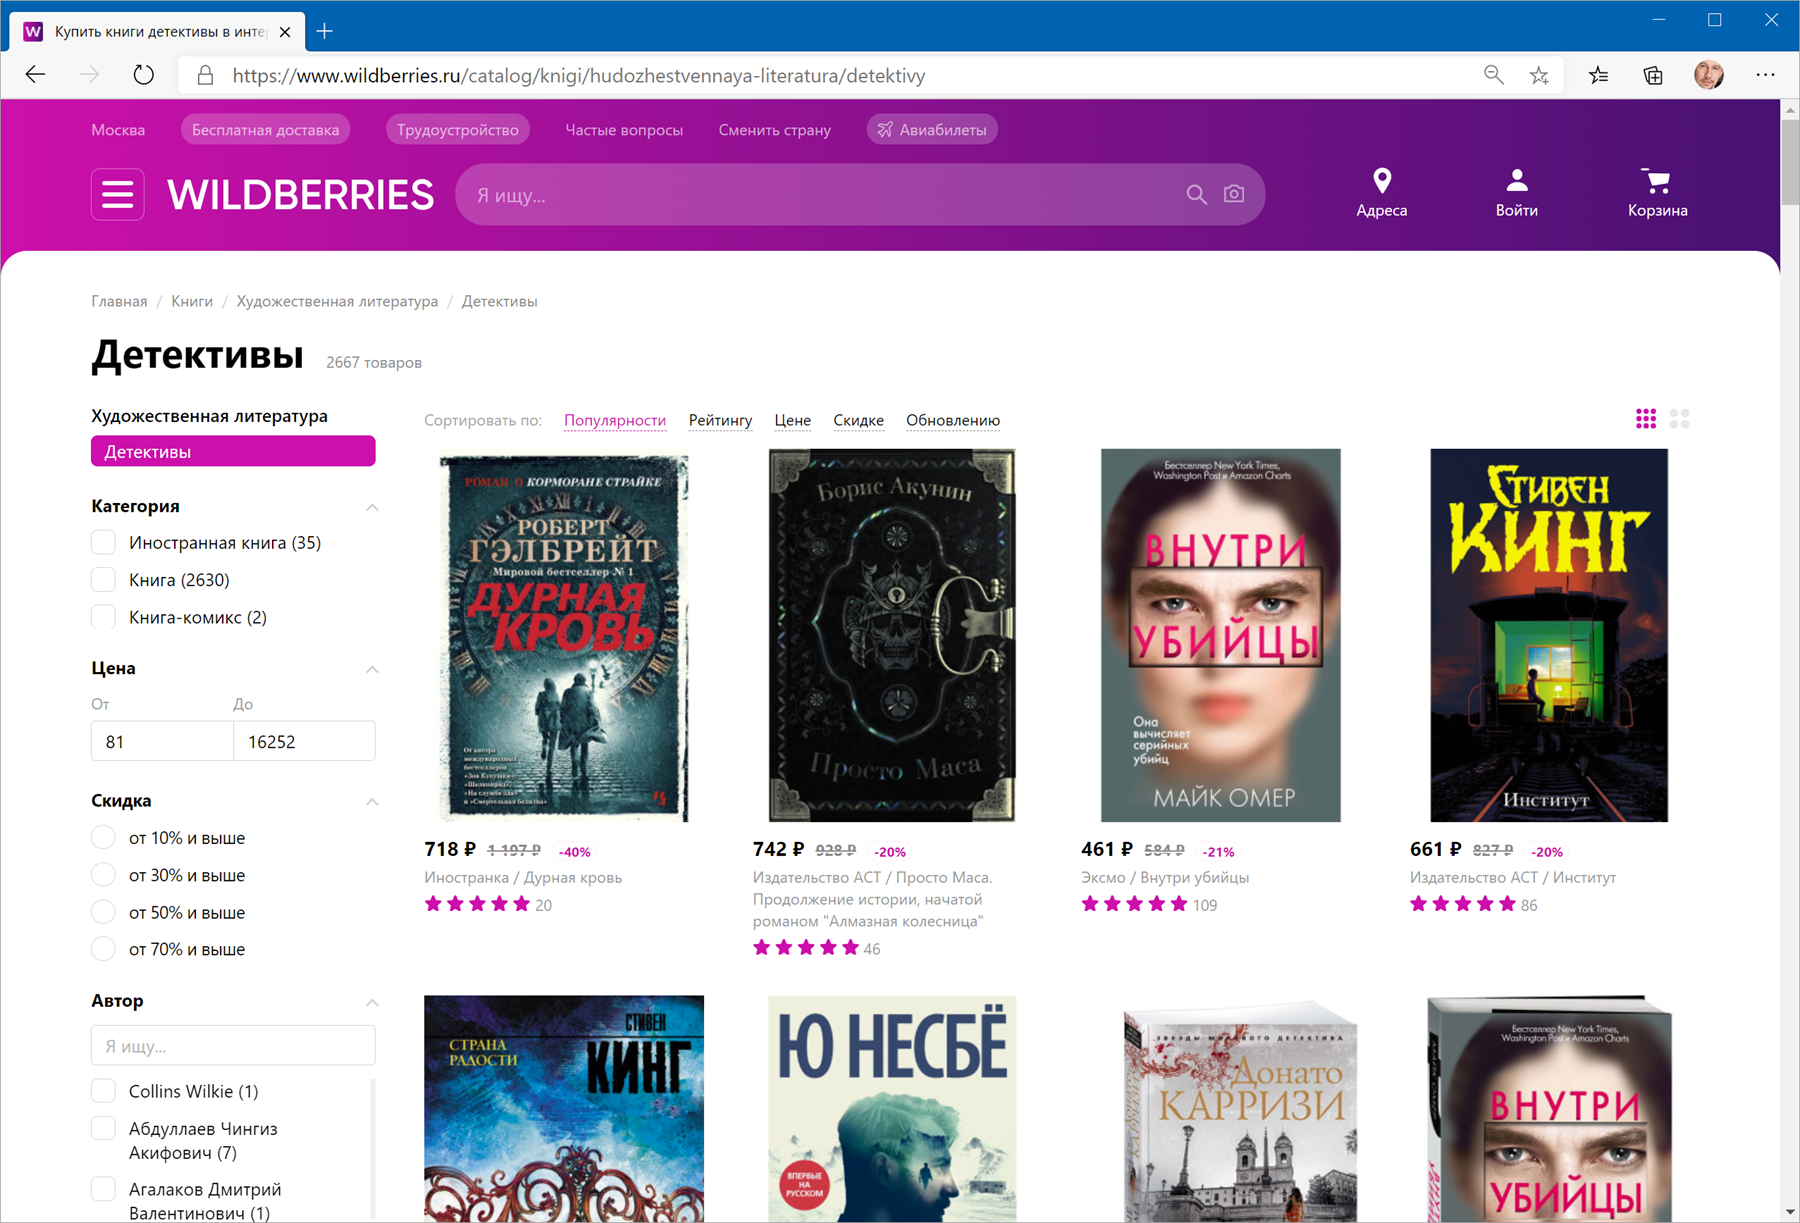Select discount от 10% и выше
This screenshot has width=1800, height=1223.
pos(103,837)
